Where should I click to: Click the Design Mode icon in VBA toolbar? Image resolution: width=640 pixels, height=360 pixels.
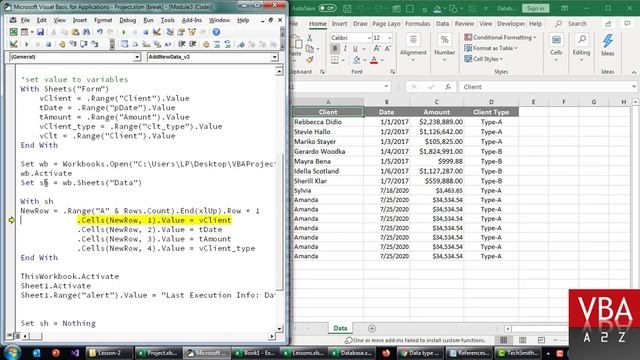157,32
